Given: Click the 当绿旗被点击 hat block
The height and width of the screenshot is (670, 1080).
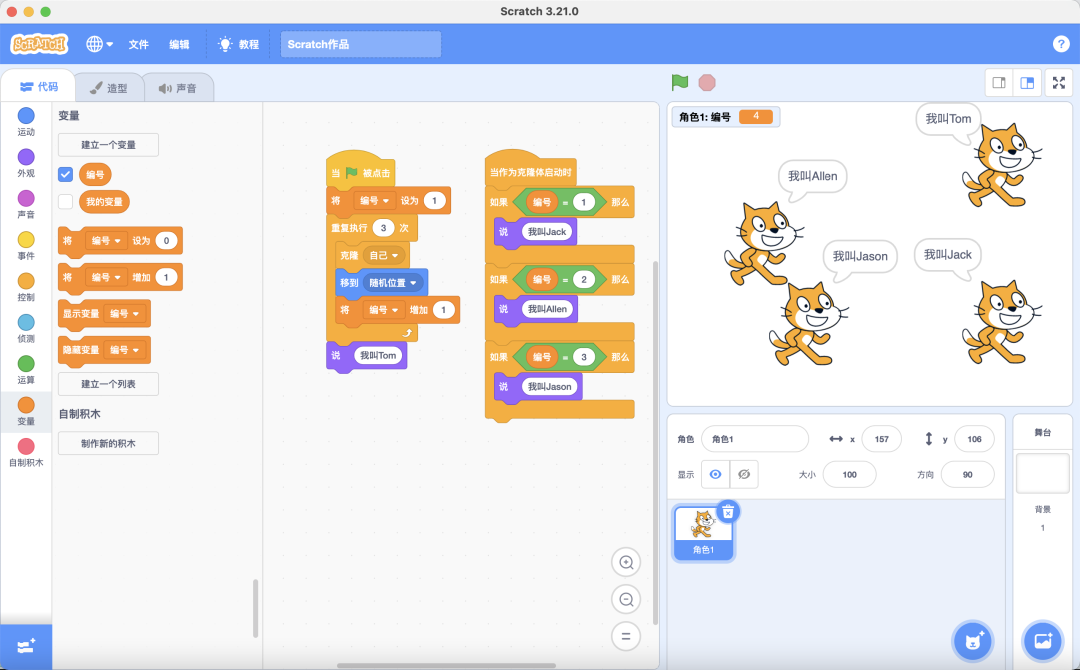Looking at the screenshot, I should tap(361, 170).
